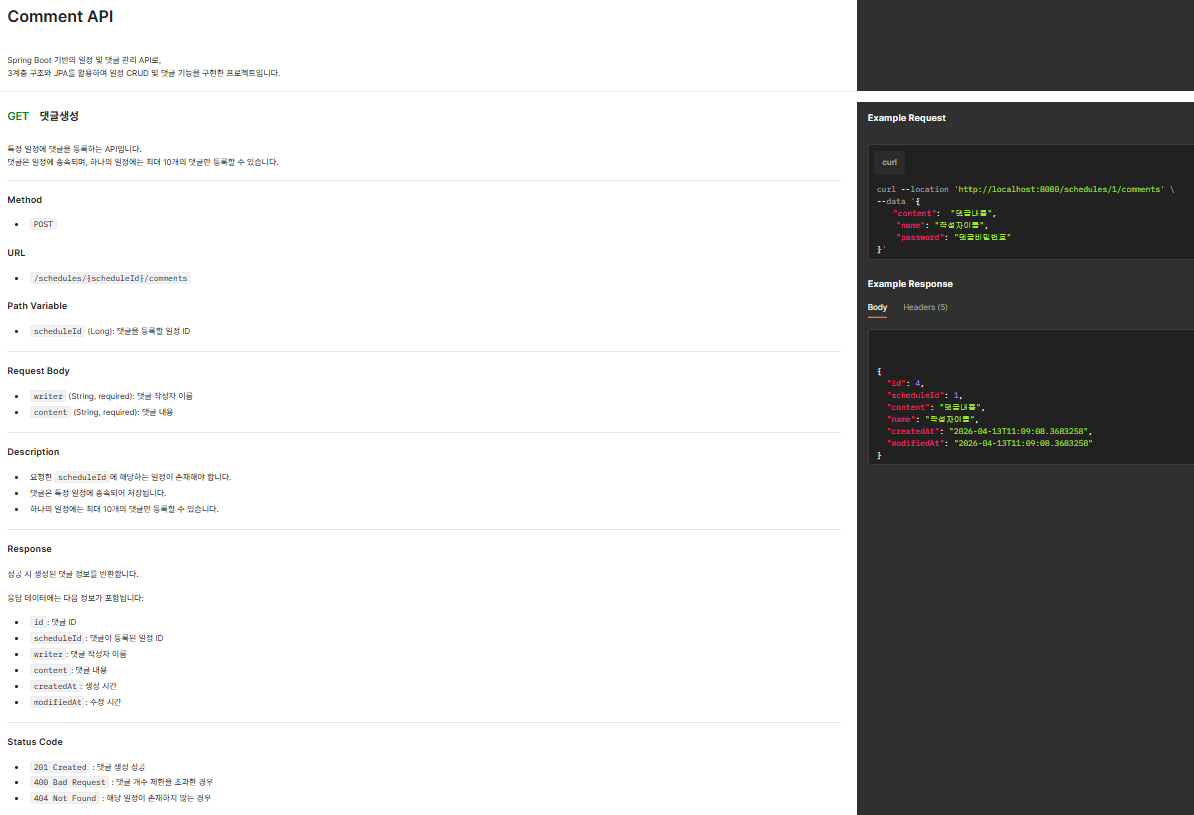Click the 404 Not Found status code tag
The image size is (1194, 815).
(65, 798)
